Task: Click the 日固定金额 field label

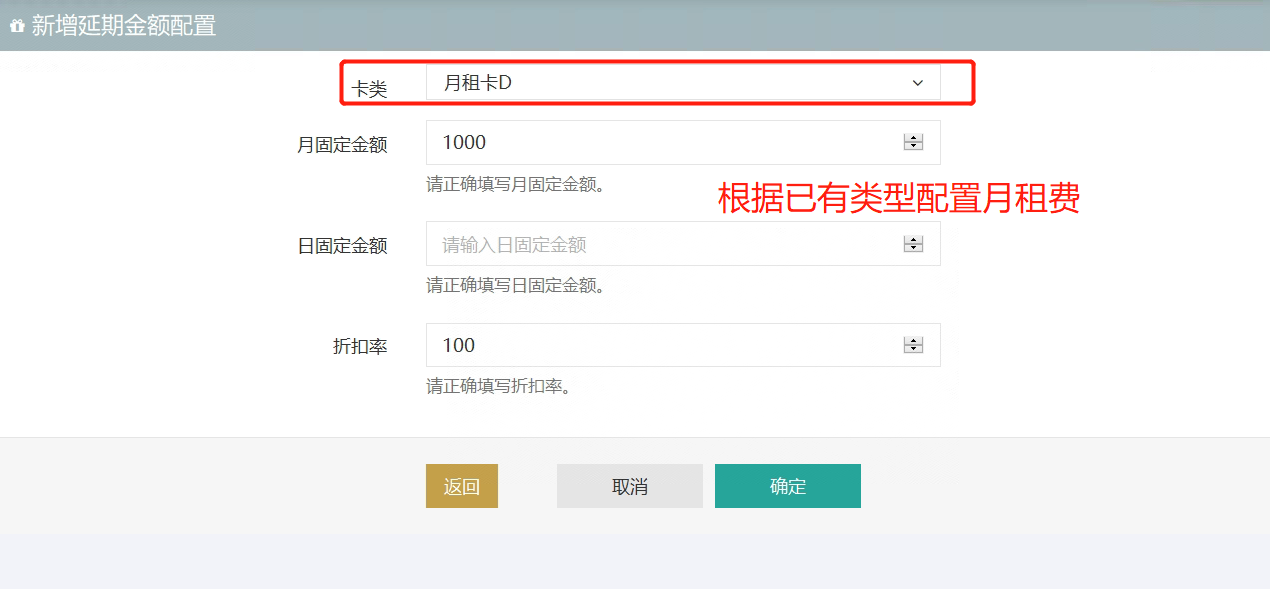Action: (x=342, y=245)
